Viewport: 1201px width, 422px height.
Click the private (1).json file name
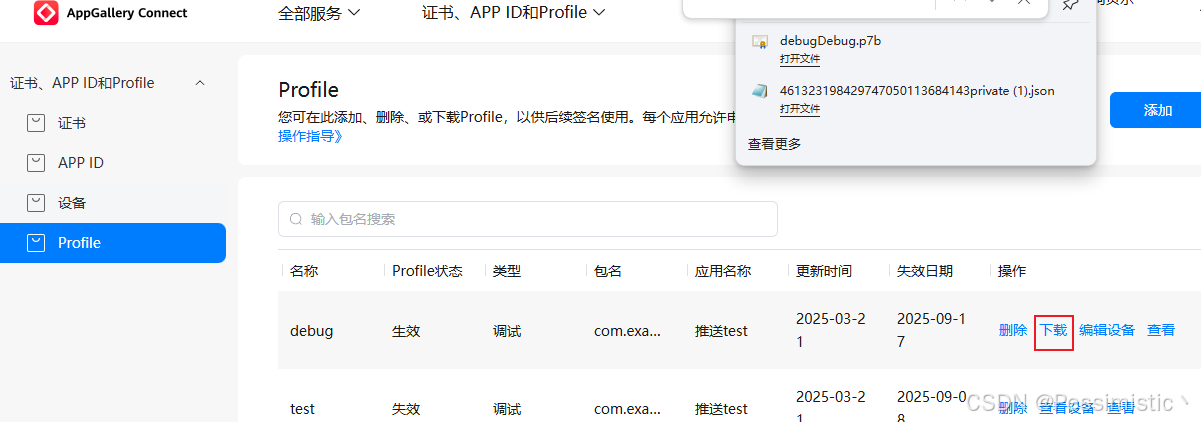coord(917,91)
